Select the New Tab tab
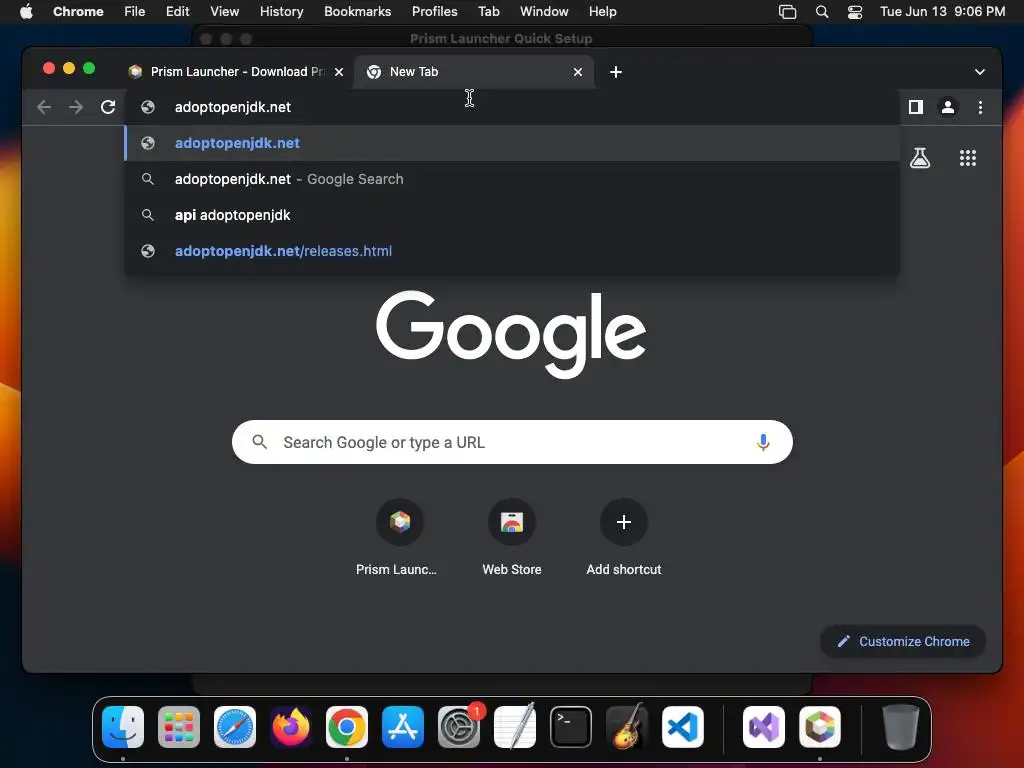Screen dimensions: 1024x768 coord(473,72)
